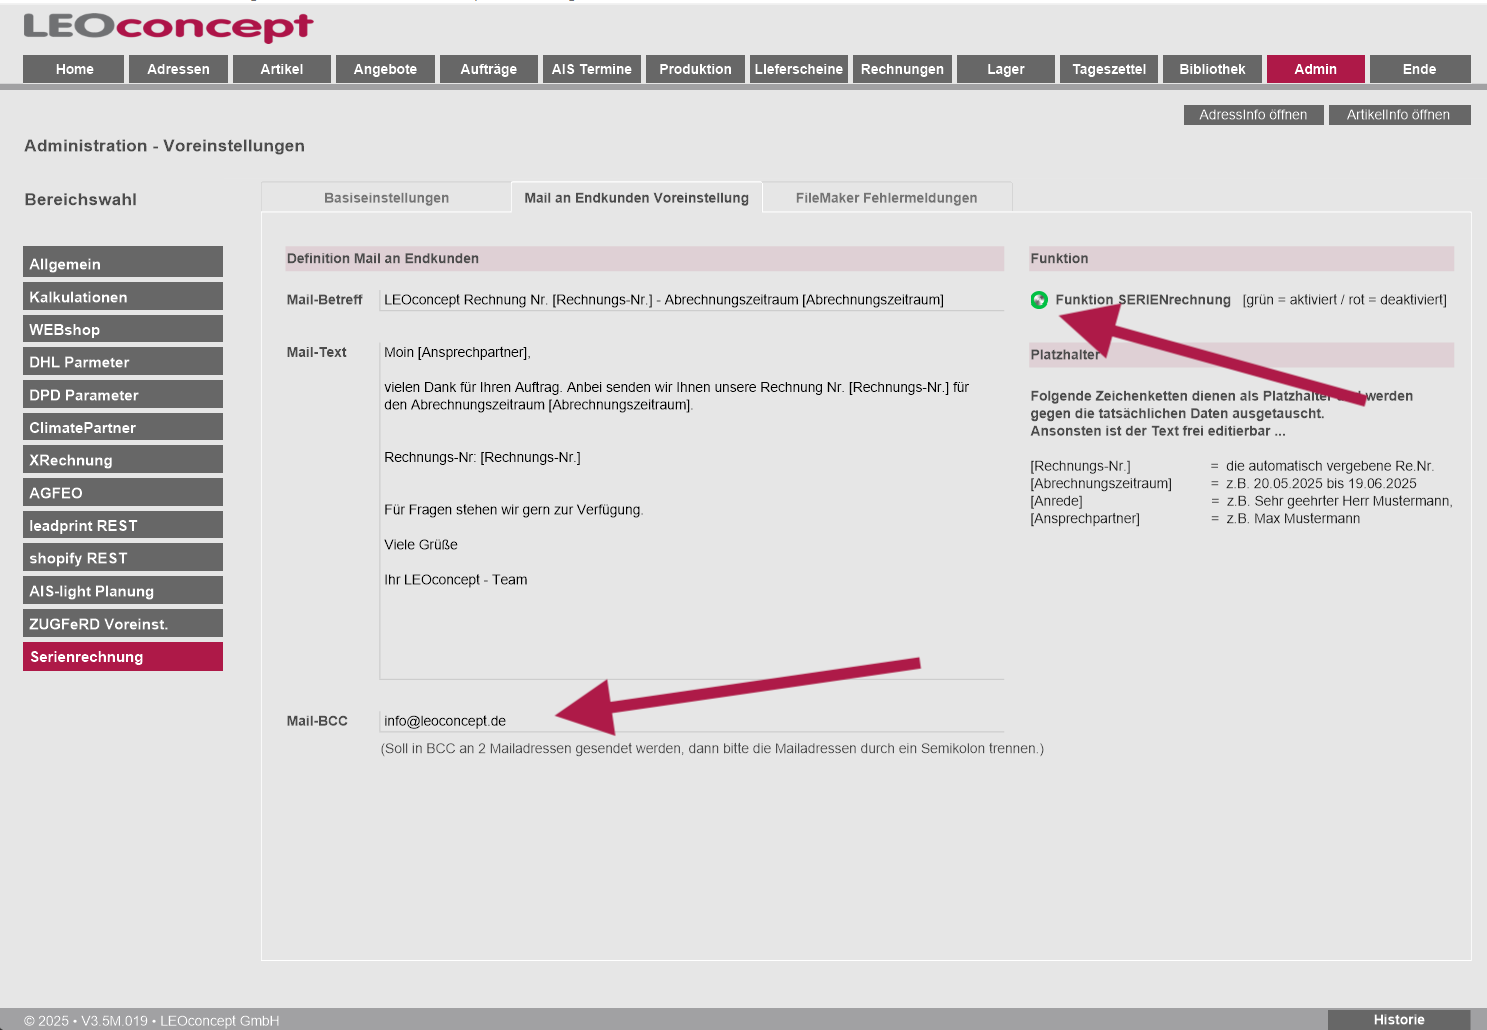Select AGFEO in sidebar
This screenshot has width=1487, height=1030.
pos(123,492)
